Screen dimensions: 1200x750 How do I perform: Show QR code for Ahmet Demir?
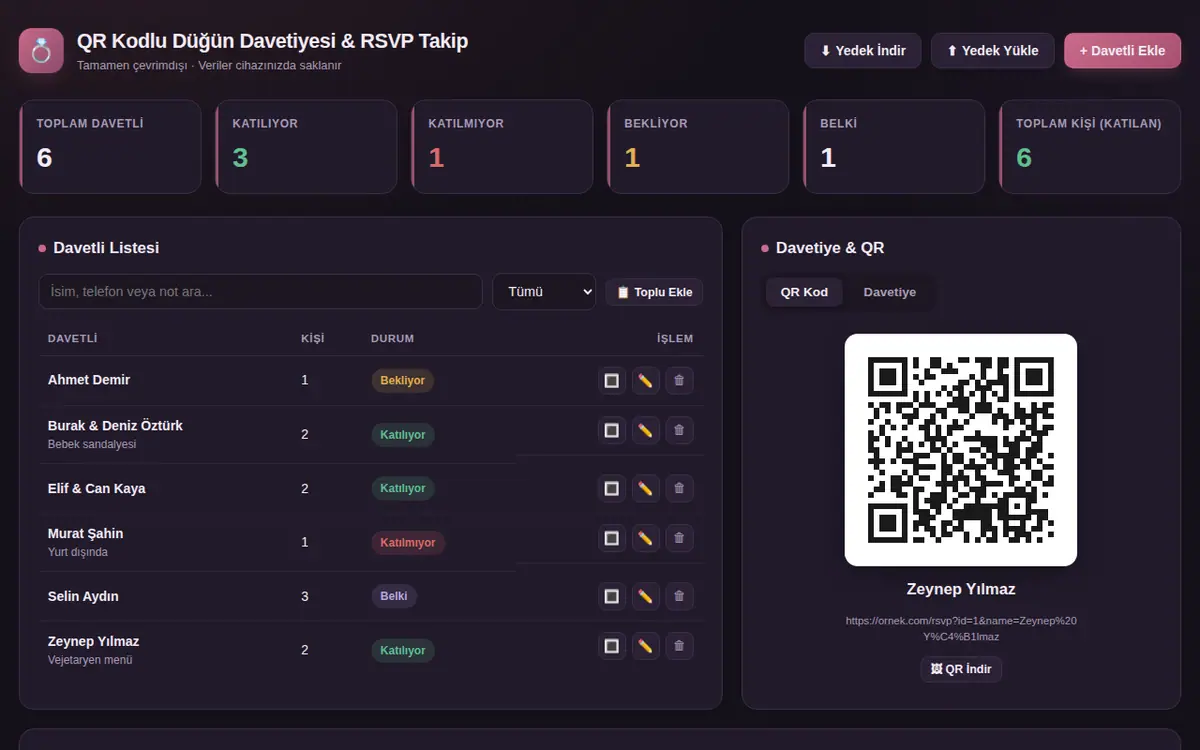(x=612, y=380)
